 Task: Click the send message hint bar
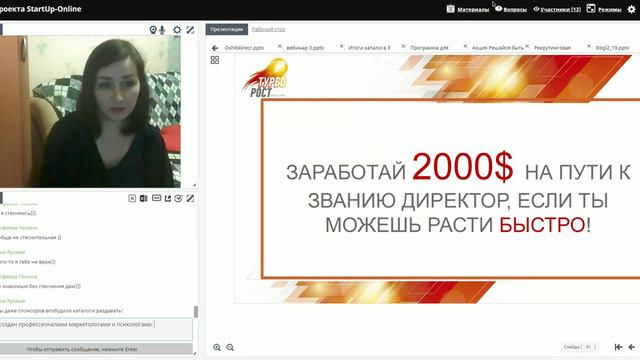96,349
